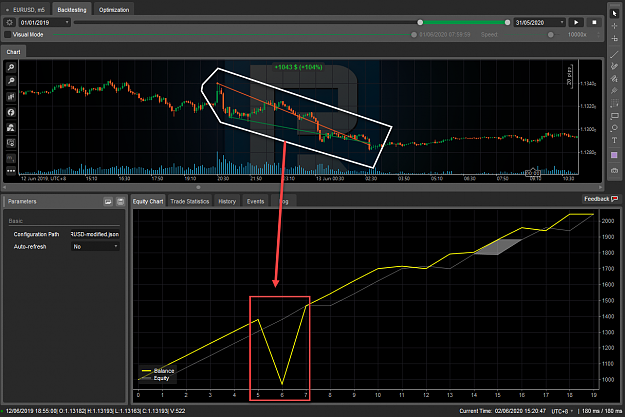Click backtest range slider right handle
625x417 pixels.
[x=507, y=22]
